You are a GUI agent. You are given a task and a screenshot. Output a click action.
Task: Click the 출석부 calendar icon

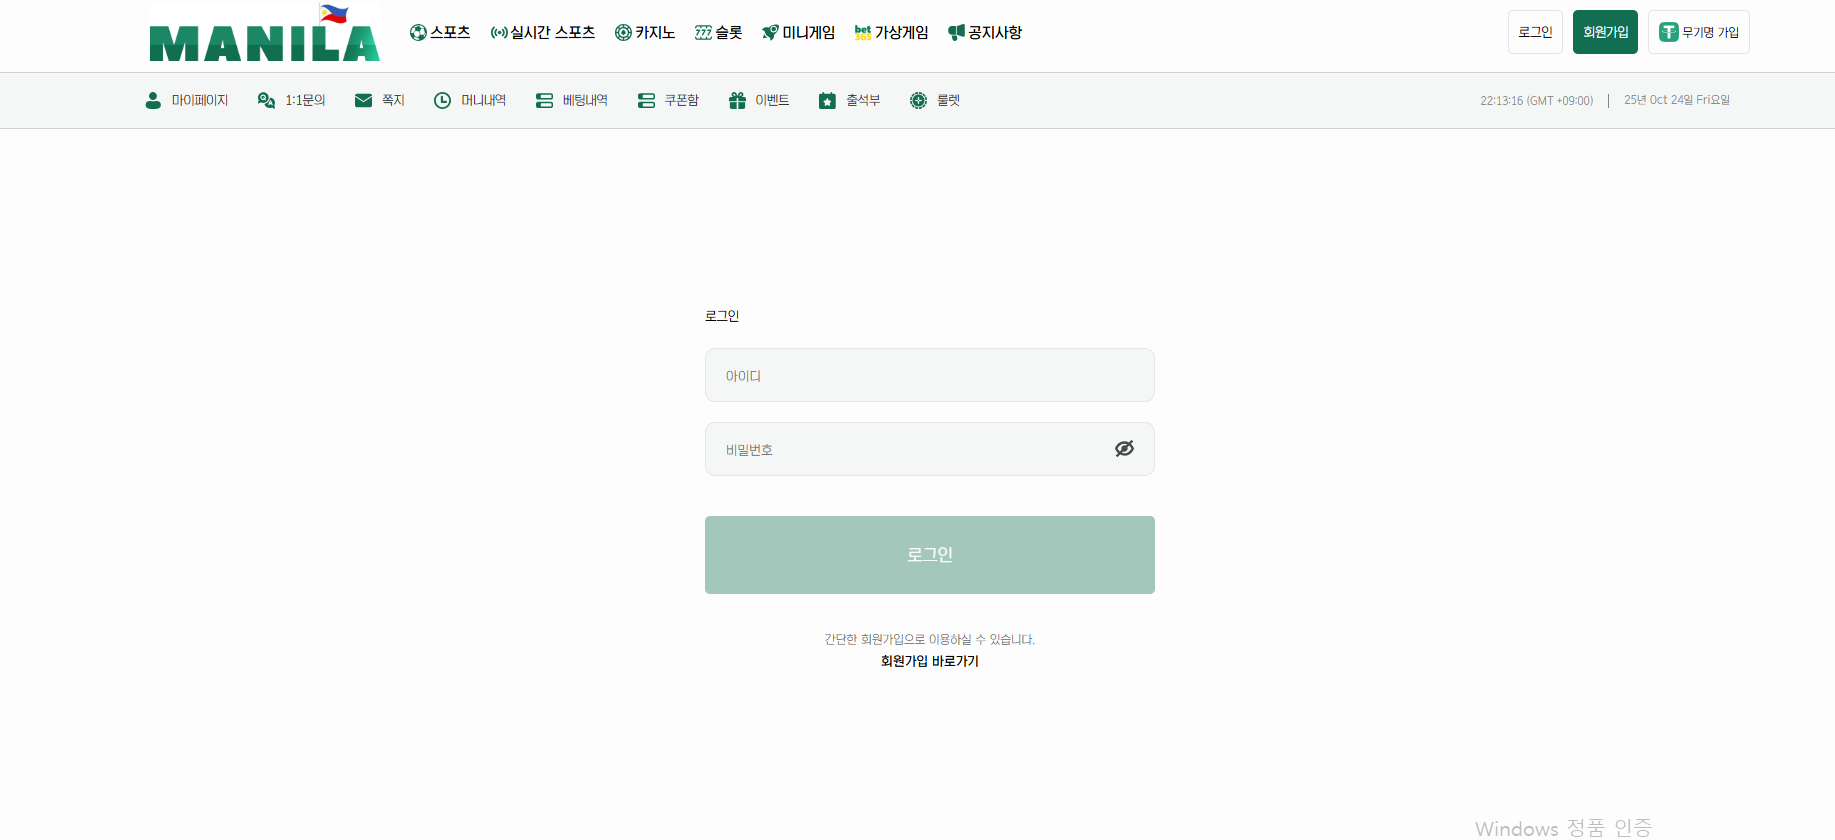pos(827,100)
